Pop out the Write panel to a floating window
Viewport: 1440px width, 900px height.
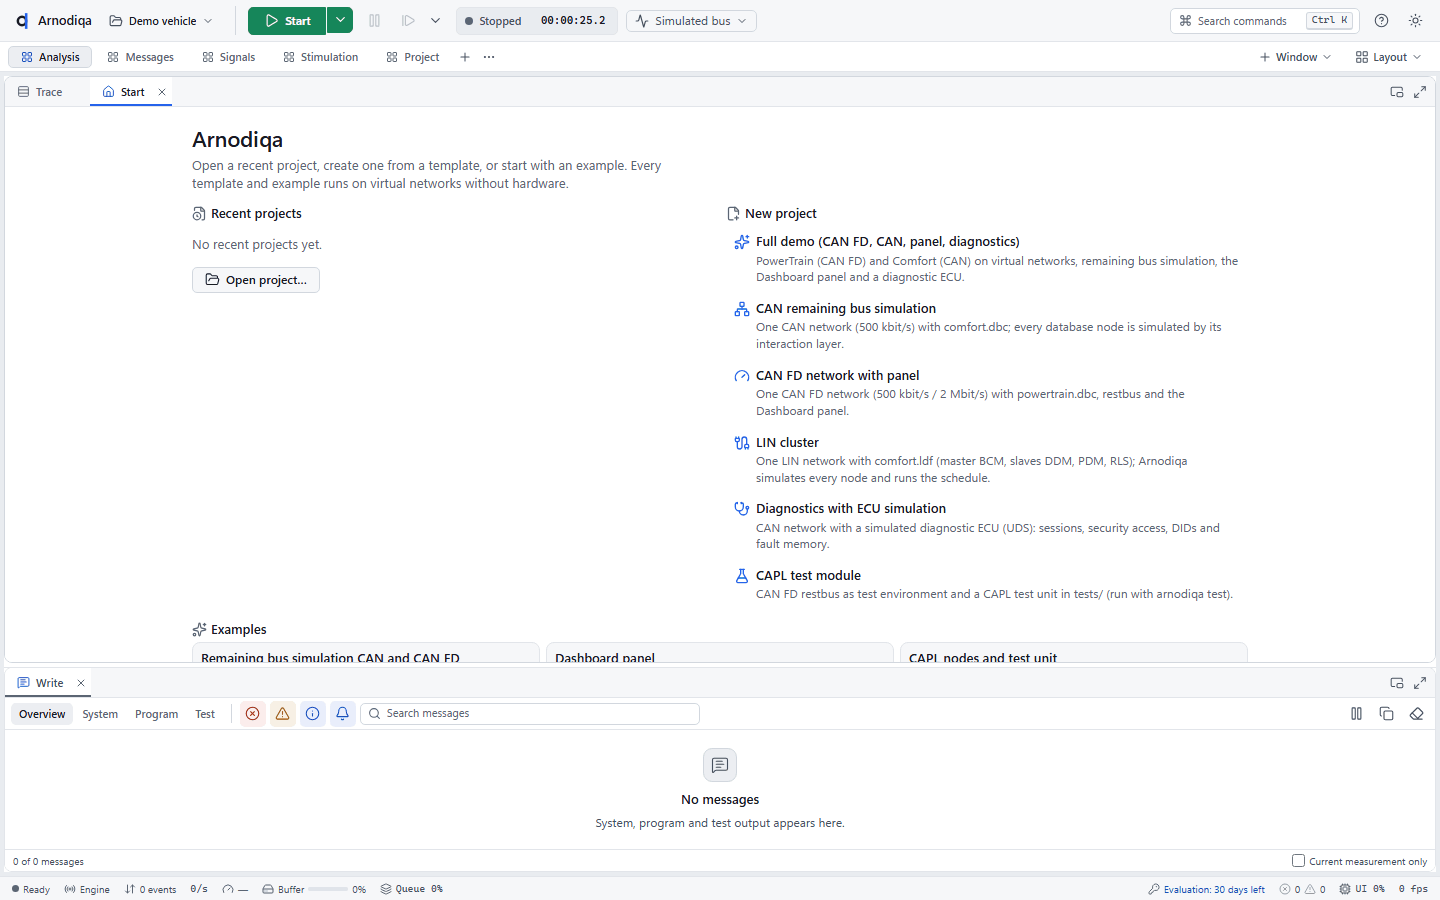1397,683
